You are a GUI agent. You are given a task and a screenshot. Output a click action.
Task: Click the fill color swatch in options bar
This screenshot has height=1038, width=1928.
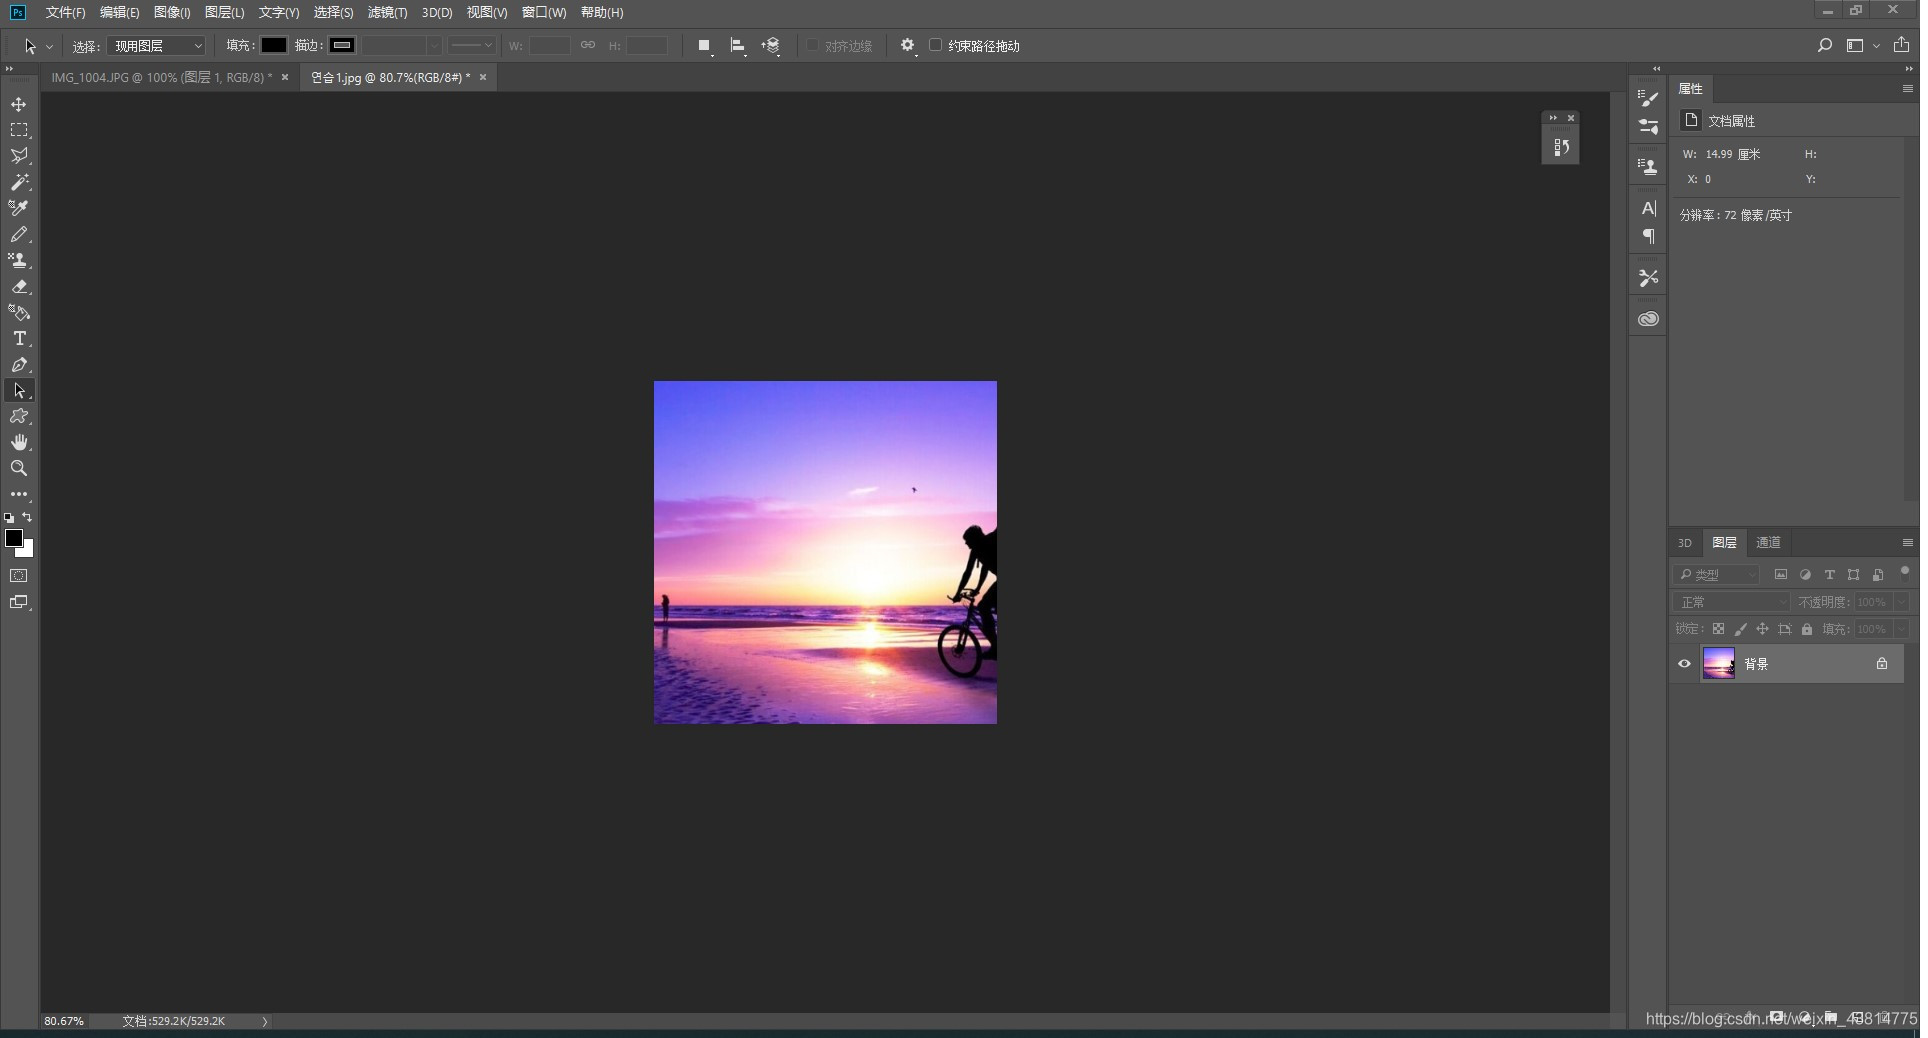point(274,45)
